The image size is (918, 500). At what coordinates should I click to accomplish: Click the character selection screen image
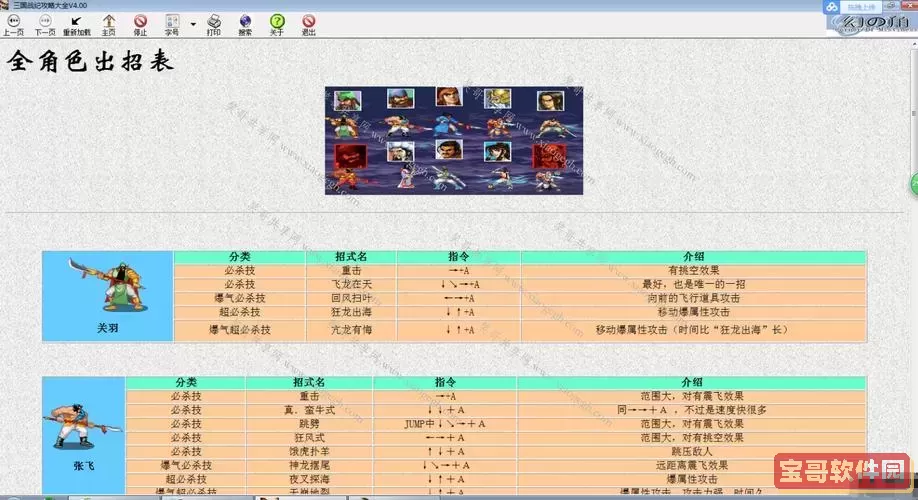pos(454,141)
